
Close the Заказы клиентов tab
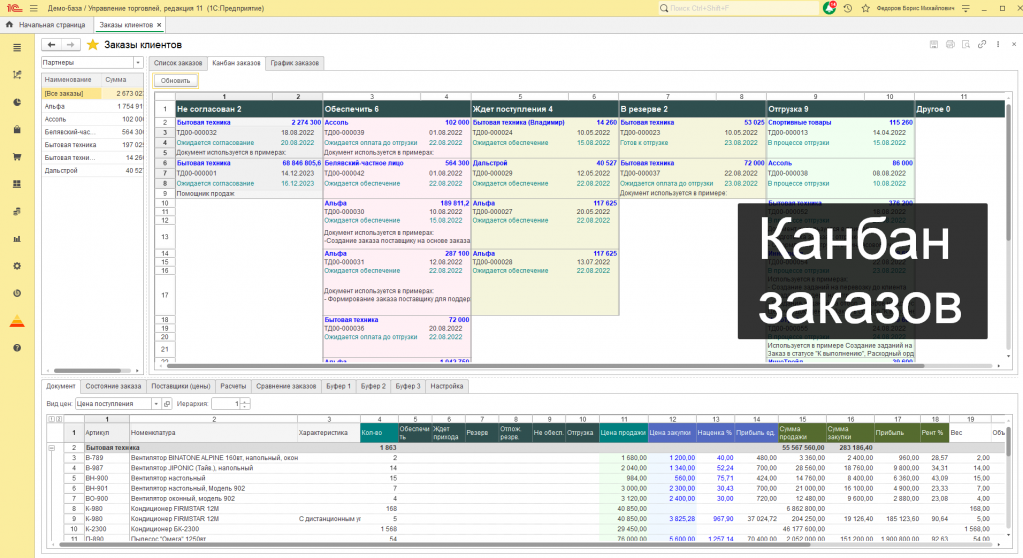tap(159, 25)
